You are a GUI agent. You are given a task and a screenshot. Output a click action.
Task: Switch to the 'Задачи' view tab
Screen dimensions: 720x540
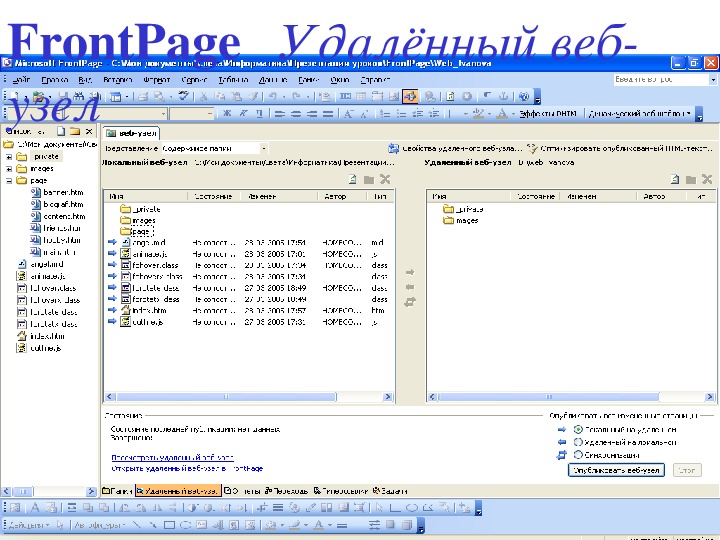point(390,491)
